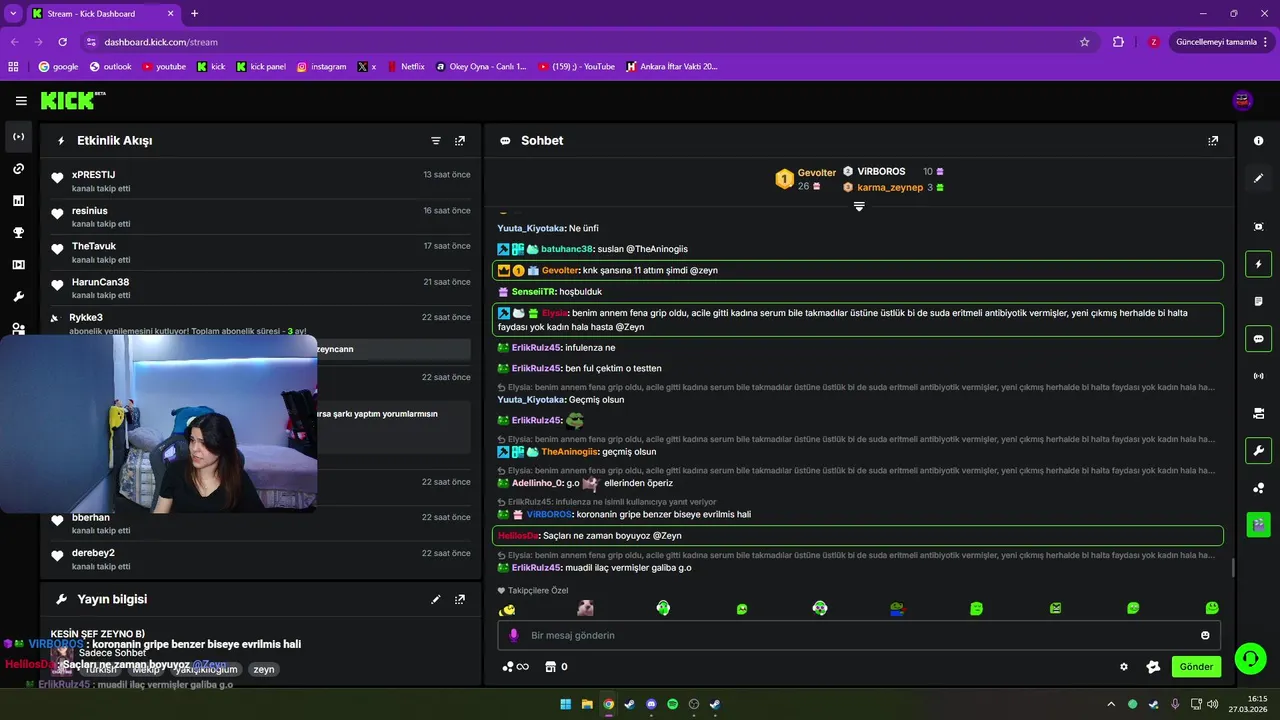
Task: Pop out the Sohbet chat panel
Action: coord(1213,141)
